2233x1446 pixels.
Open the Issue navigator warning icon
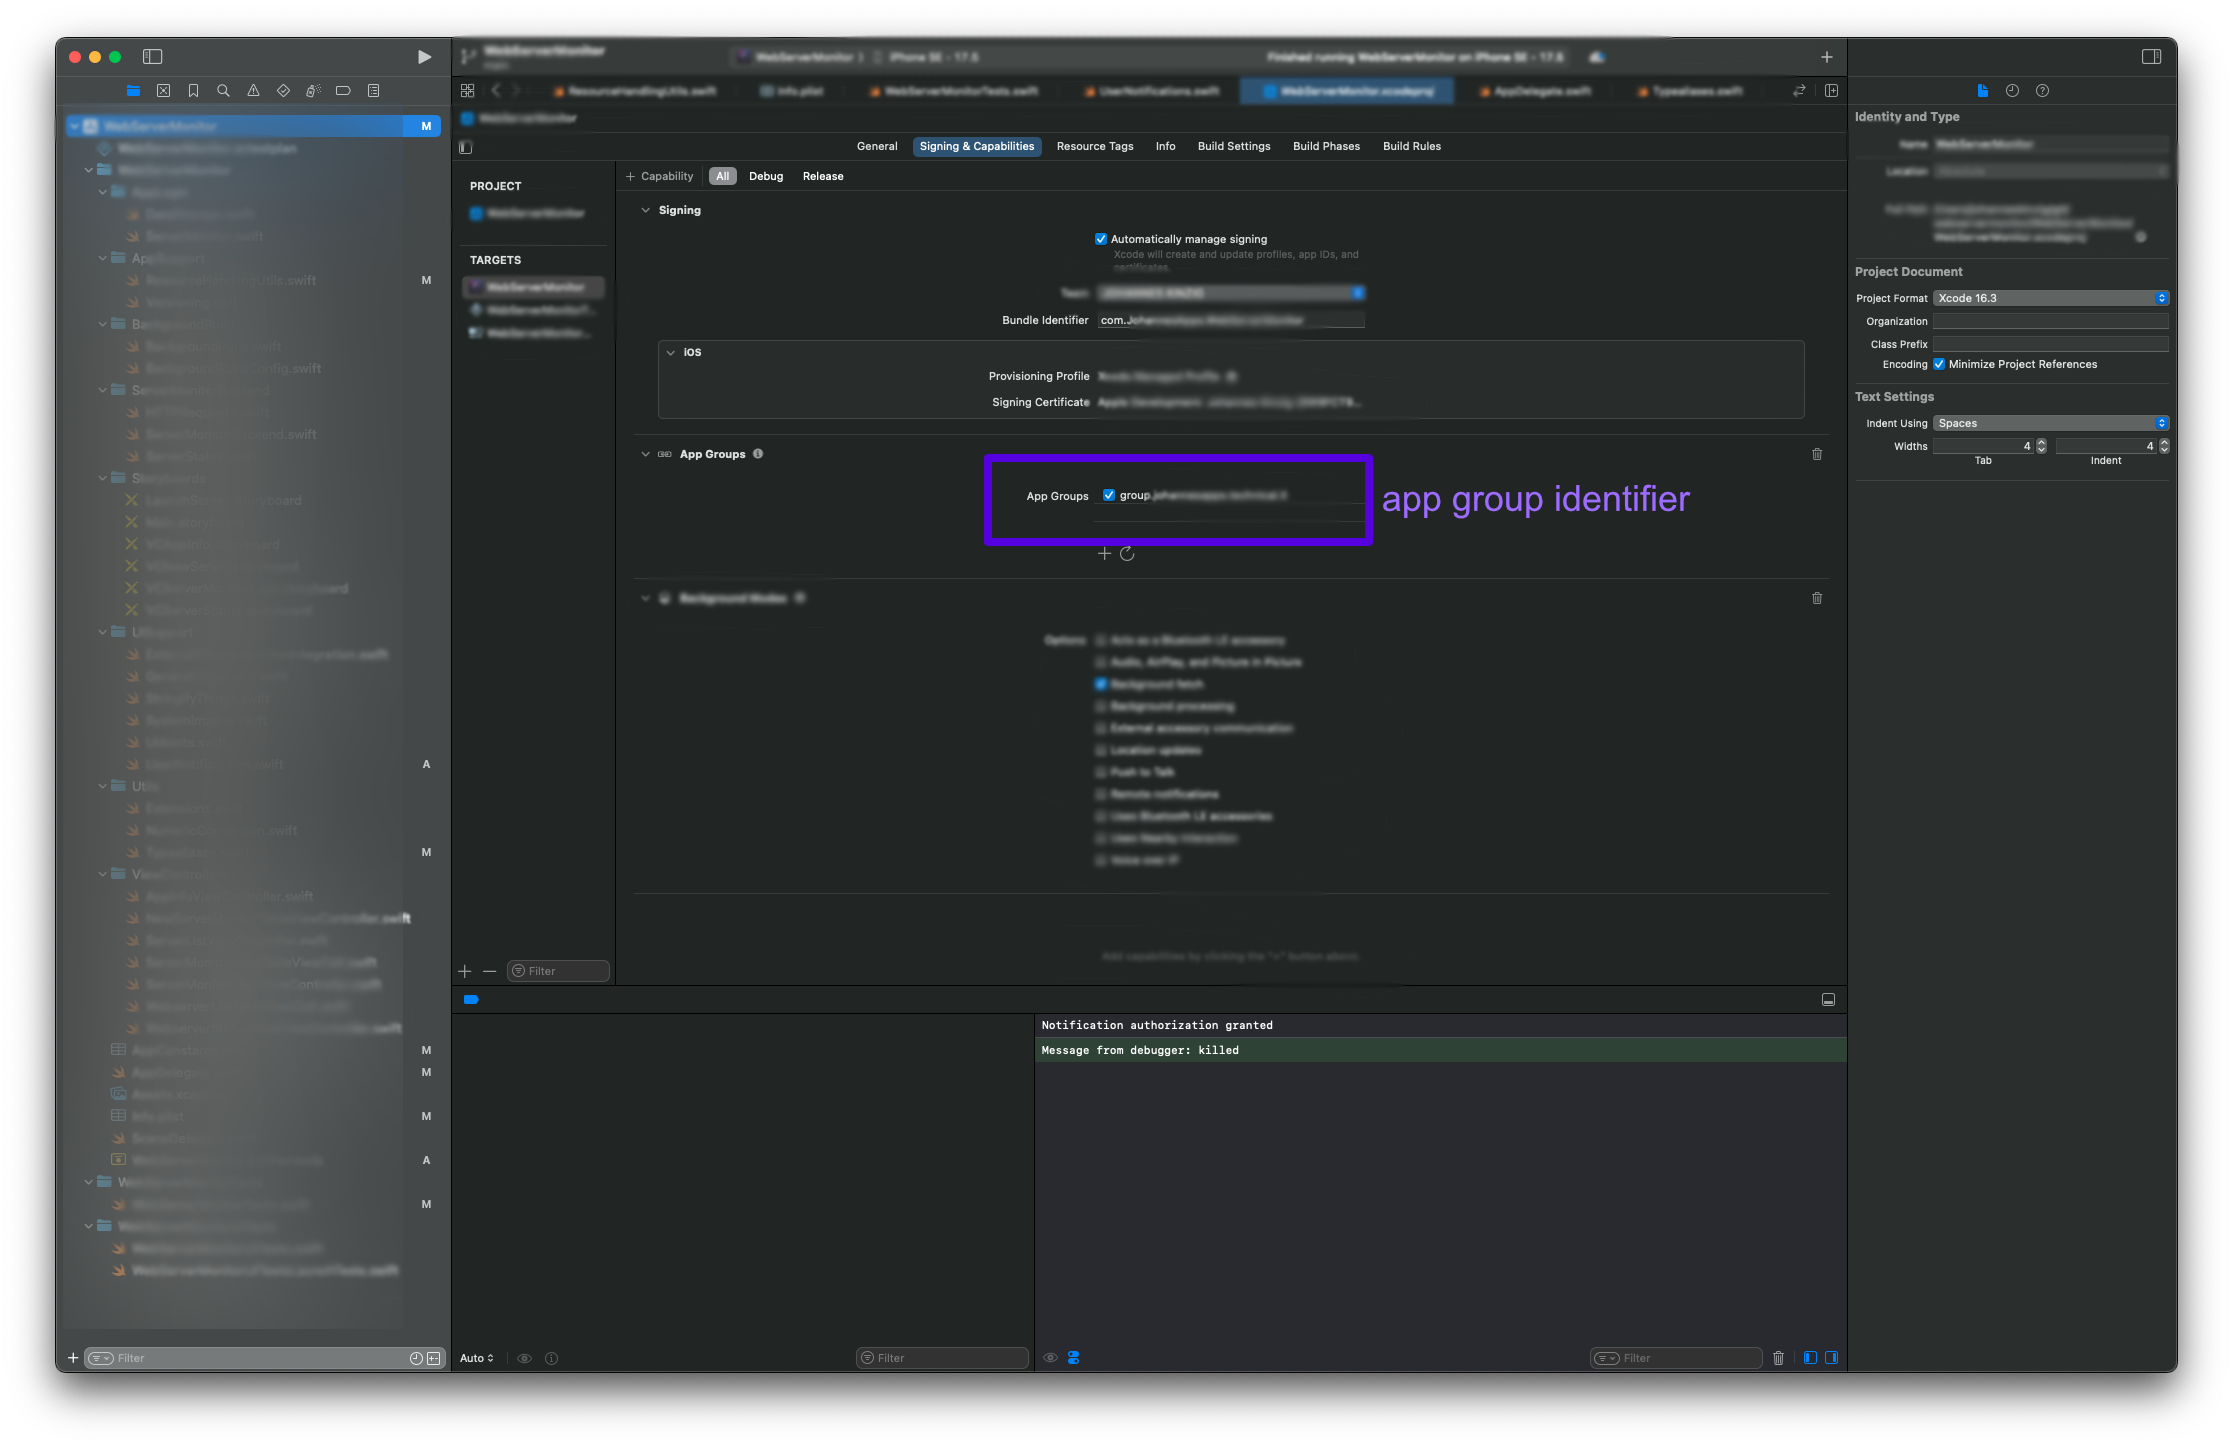[253, 91]
